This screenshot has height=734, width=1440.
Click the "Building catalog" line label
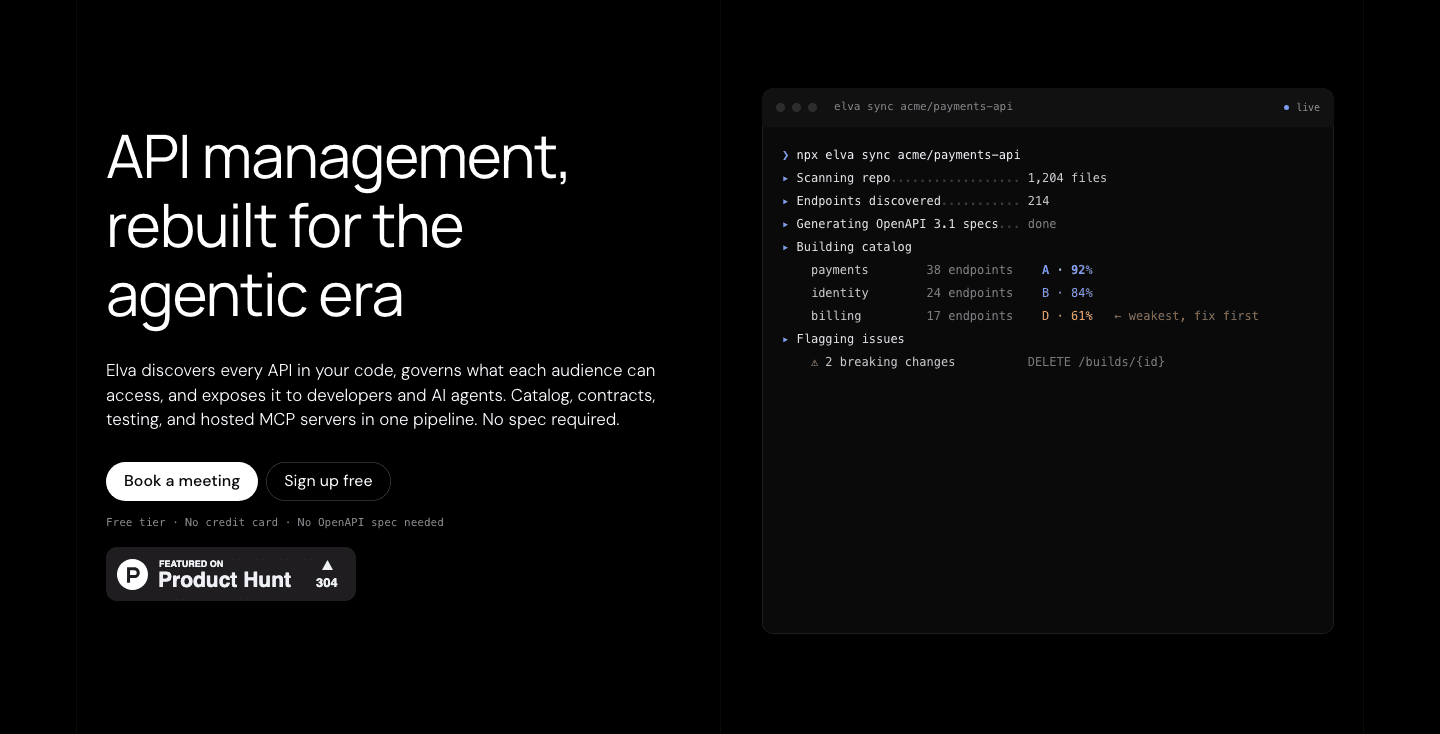[x=854, y=247]
